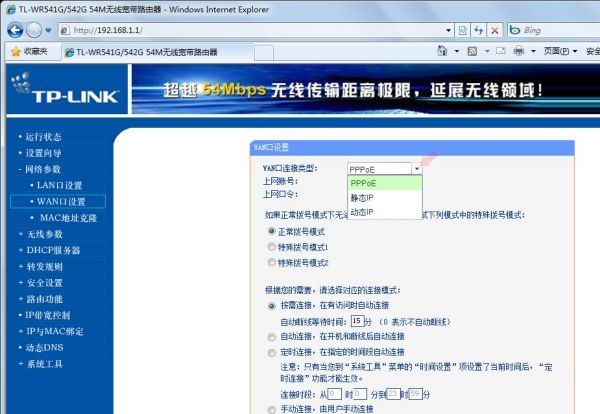This screenshot has height=414, width=600.
Task: Open IP带宽控制 in sidebar
Action: 47,315
